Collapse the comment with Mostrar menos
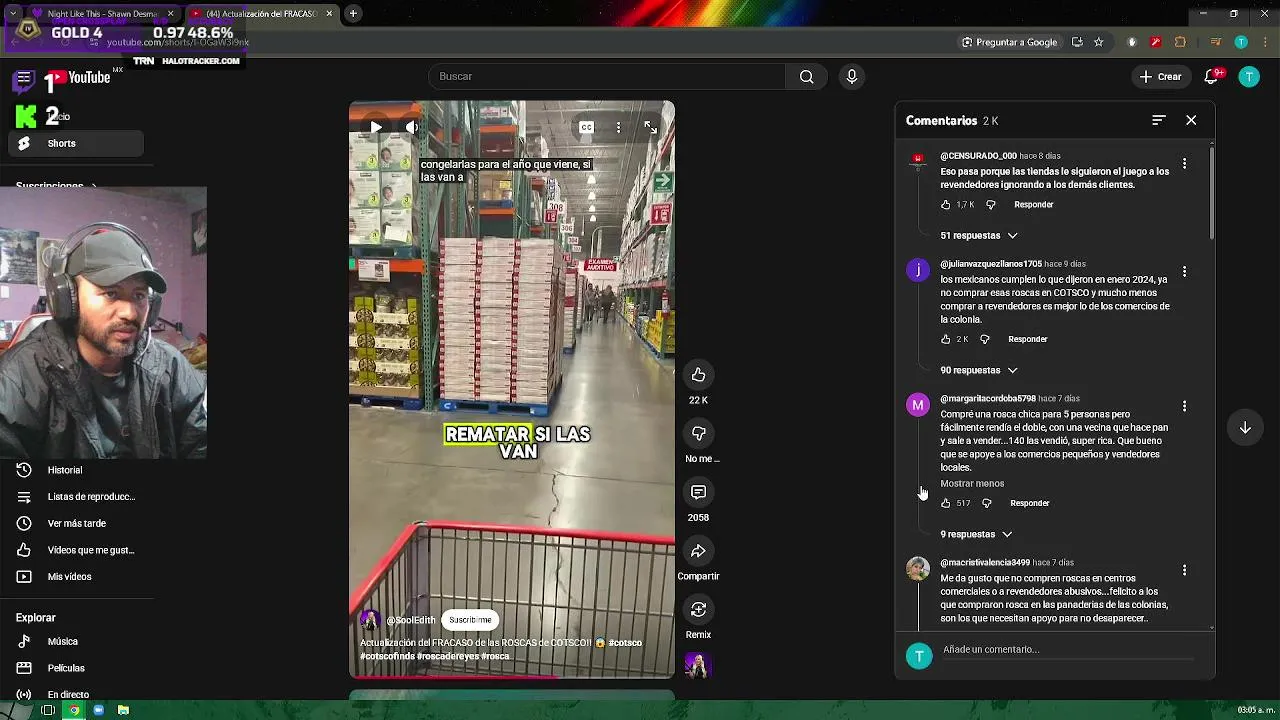The height and width of the screenshot is (720, 1280). point(972,484)
